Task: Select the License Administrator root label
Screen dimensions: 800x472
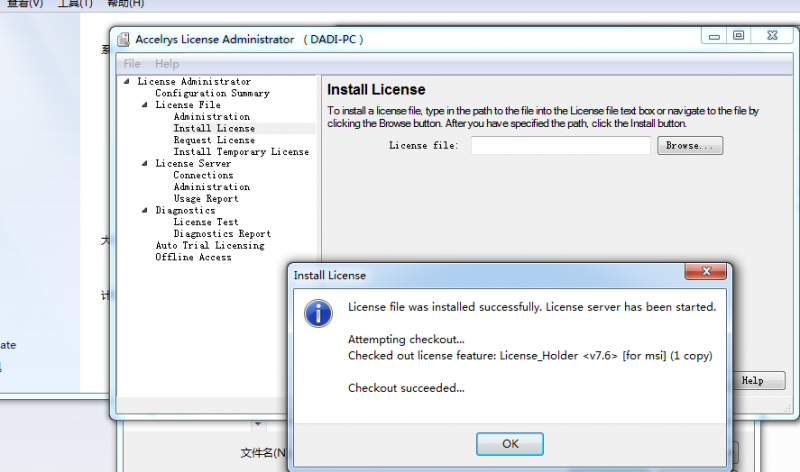Action: (194, 81)
